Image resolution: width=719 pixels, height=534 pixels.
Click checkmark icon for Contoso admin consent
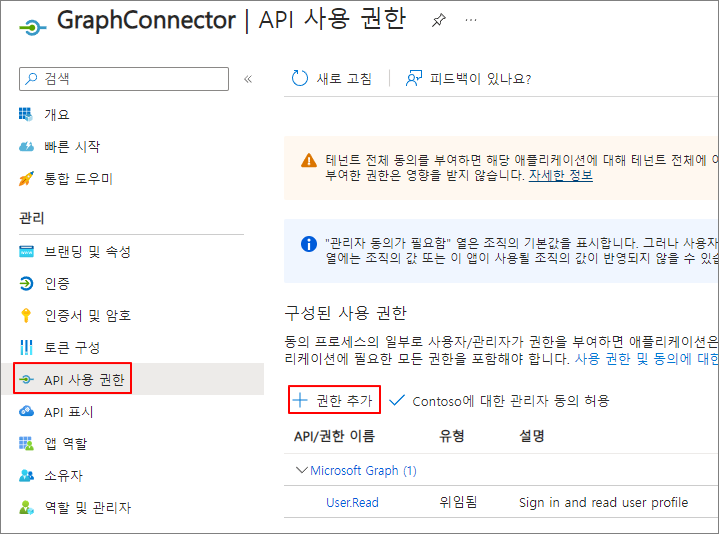(x=397, y=401)
